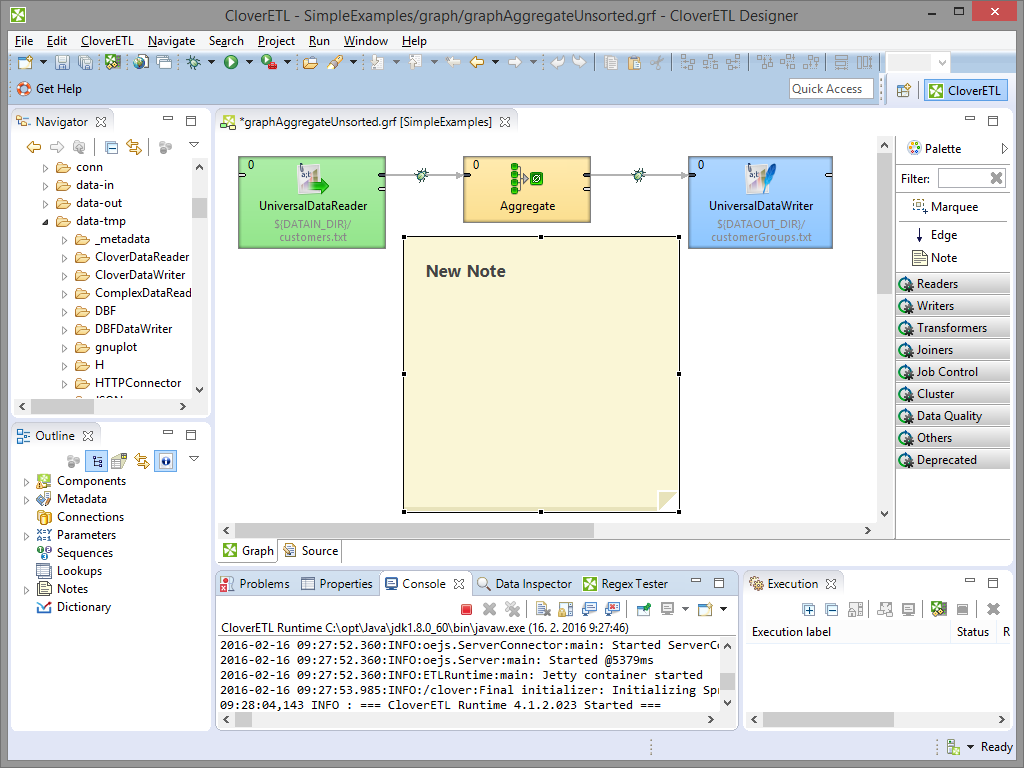Click the green Run graph button
This screenshot has height=768, width=1024.
click(231, 62)
